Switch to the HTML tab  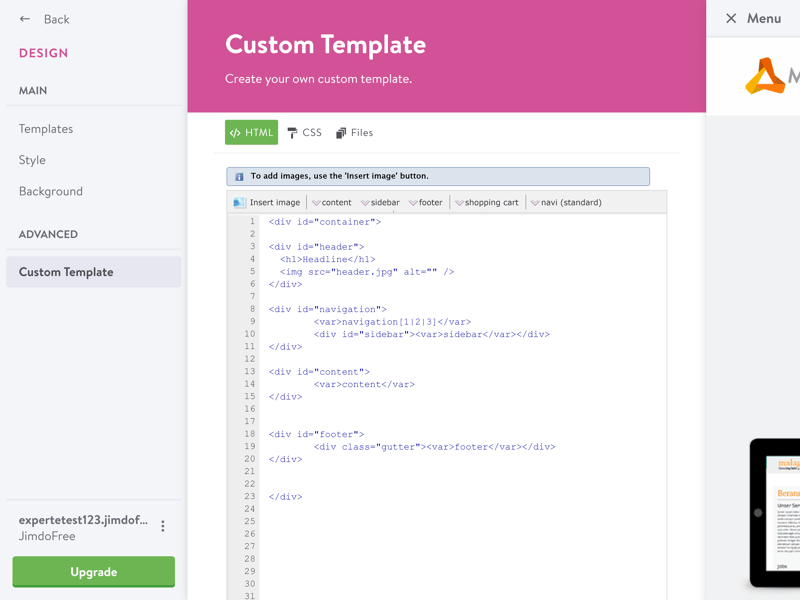pyautogui.click(x=252, y=133)
